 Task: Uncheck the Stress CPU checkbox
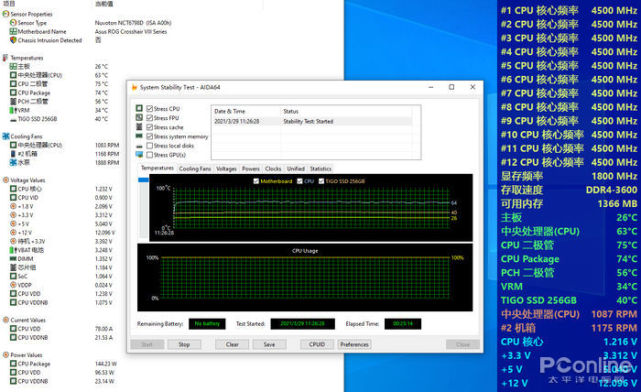pyautogui.click(x=150, y=108)
